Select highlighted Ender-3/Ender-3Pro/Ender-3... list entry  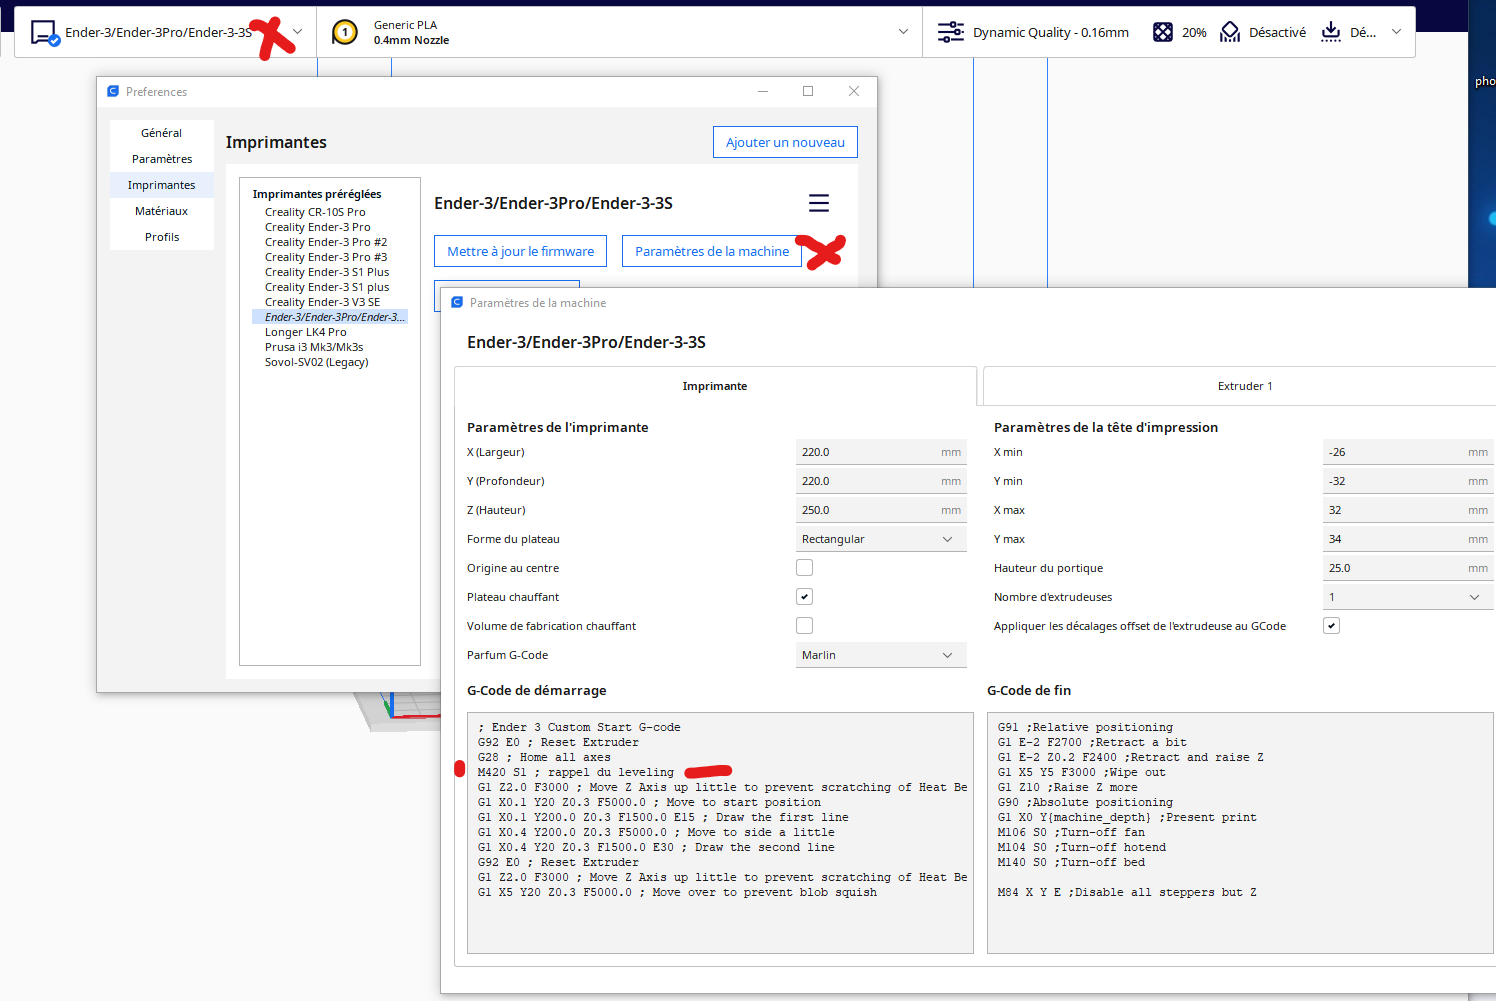click(x=330, y=317)
